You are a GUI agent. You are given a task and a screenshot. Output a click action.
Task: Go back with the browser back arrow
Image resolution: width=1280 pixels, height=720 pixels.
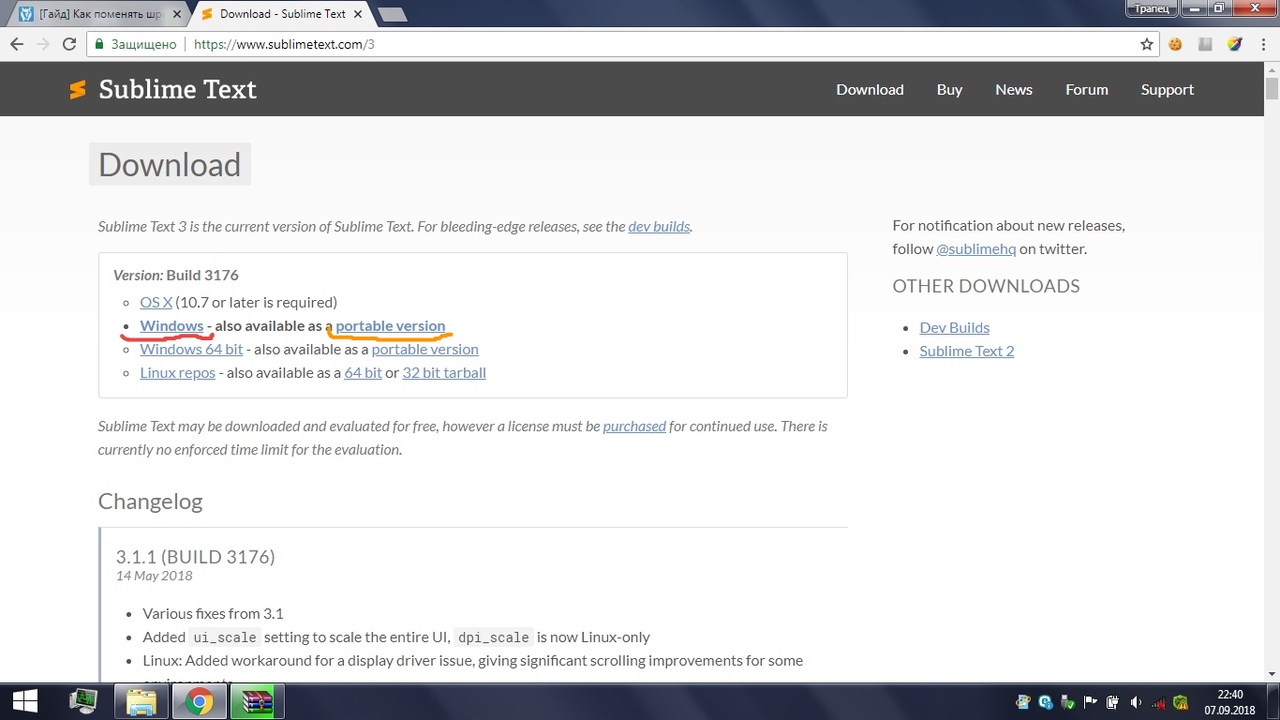click(17, 44)
